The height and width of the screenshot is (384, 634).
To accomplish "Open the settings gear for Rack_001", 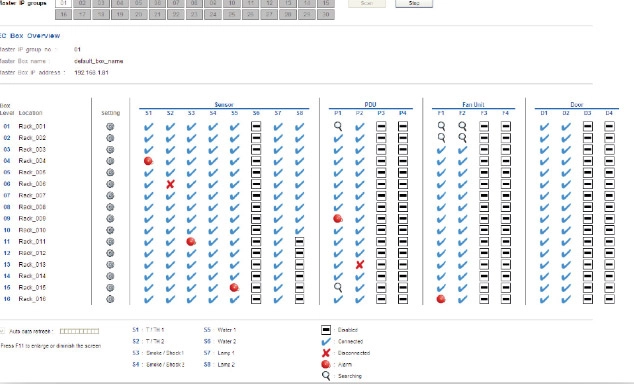I will point(110,127).
